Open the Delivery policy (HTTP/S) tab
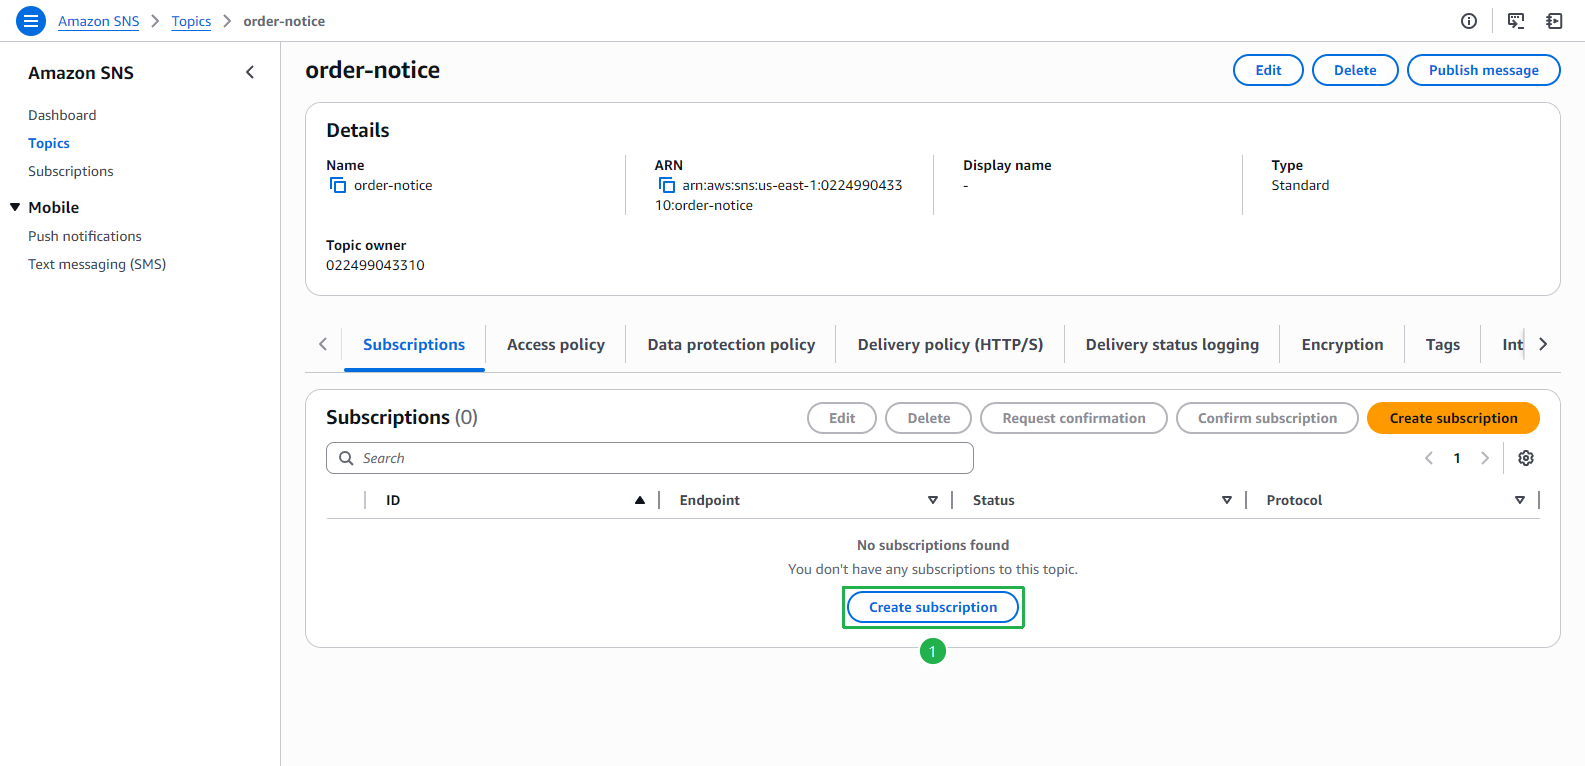Image resolution: width=1585 pixels, height=766 pixels. (950, 345)
